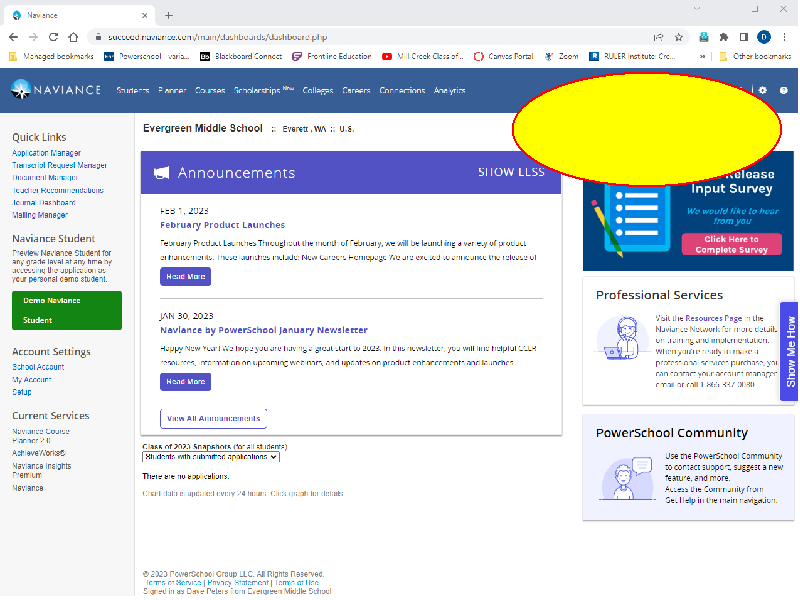The image size is (800, 600).
Task: Open the Frontline Education bookmark
Action: click(x=332, y=56)
